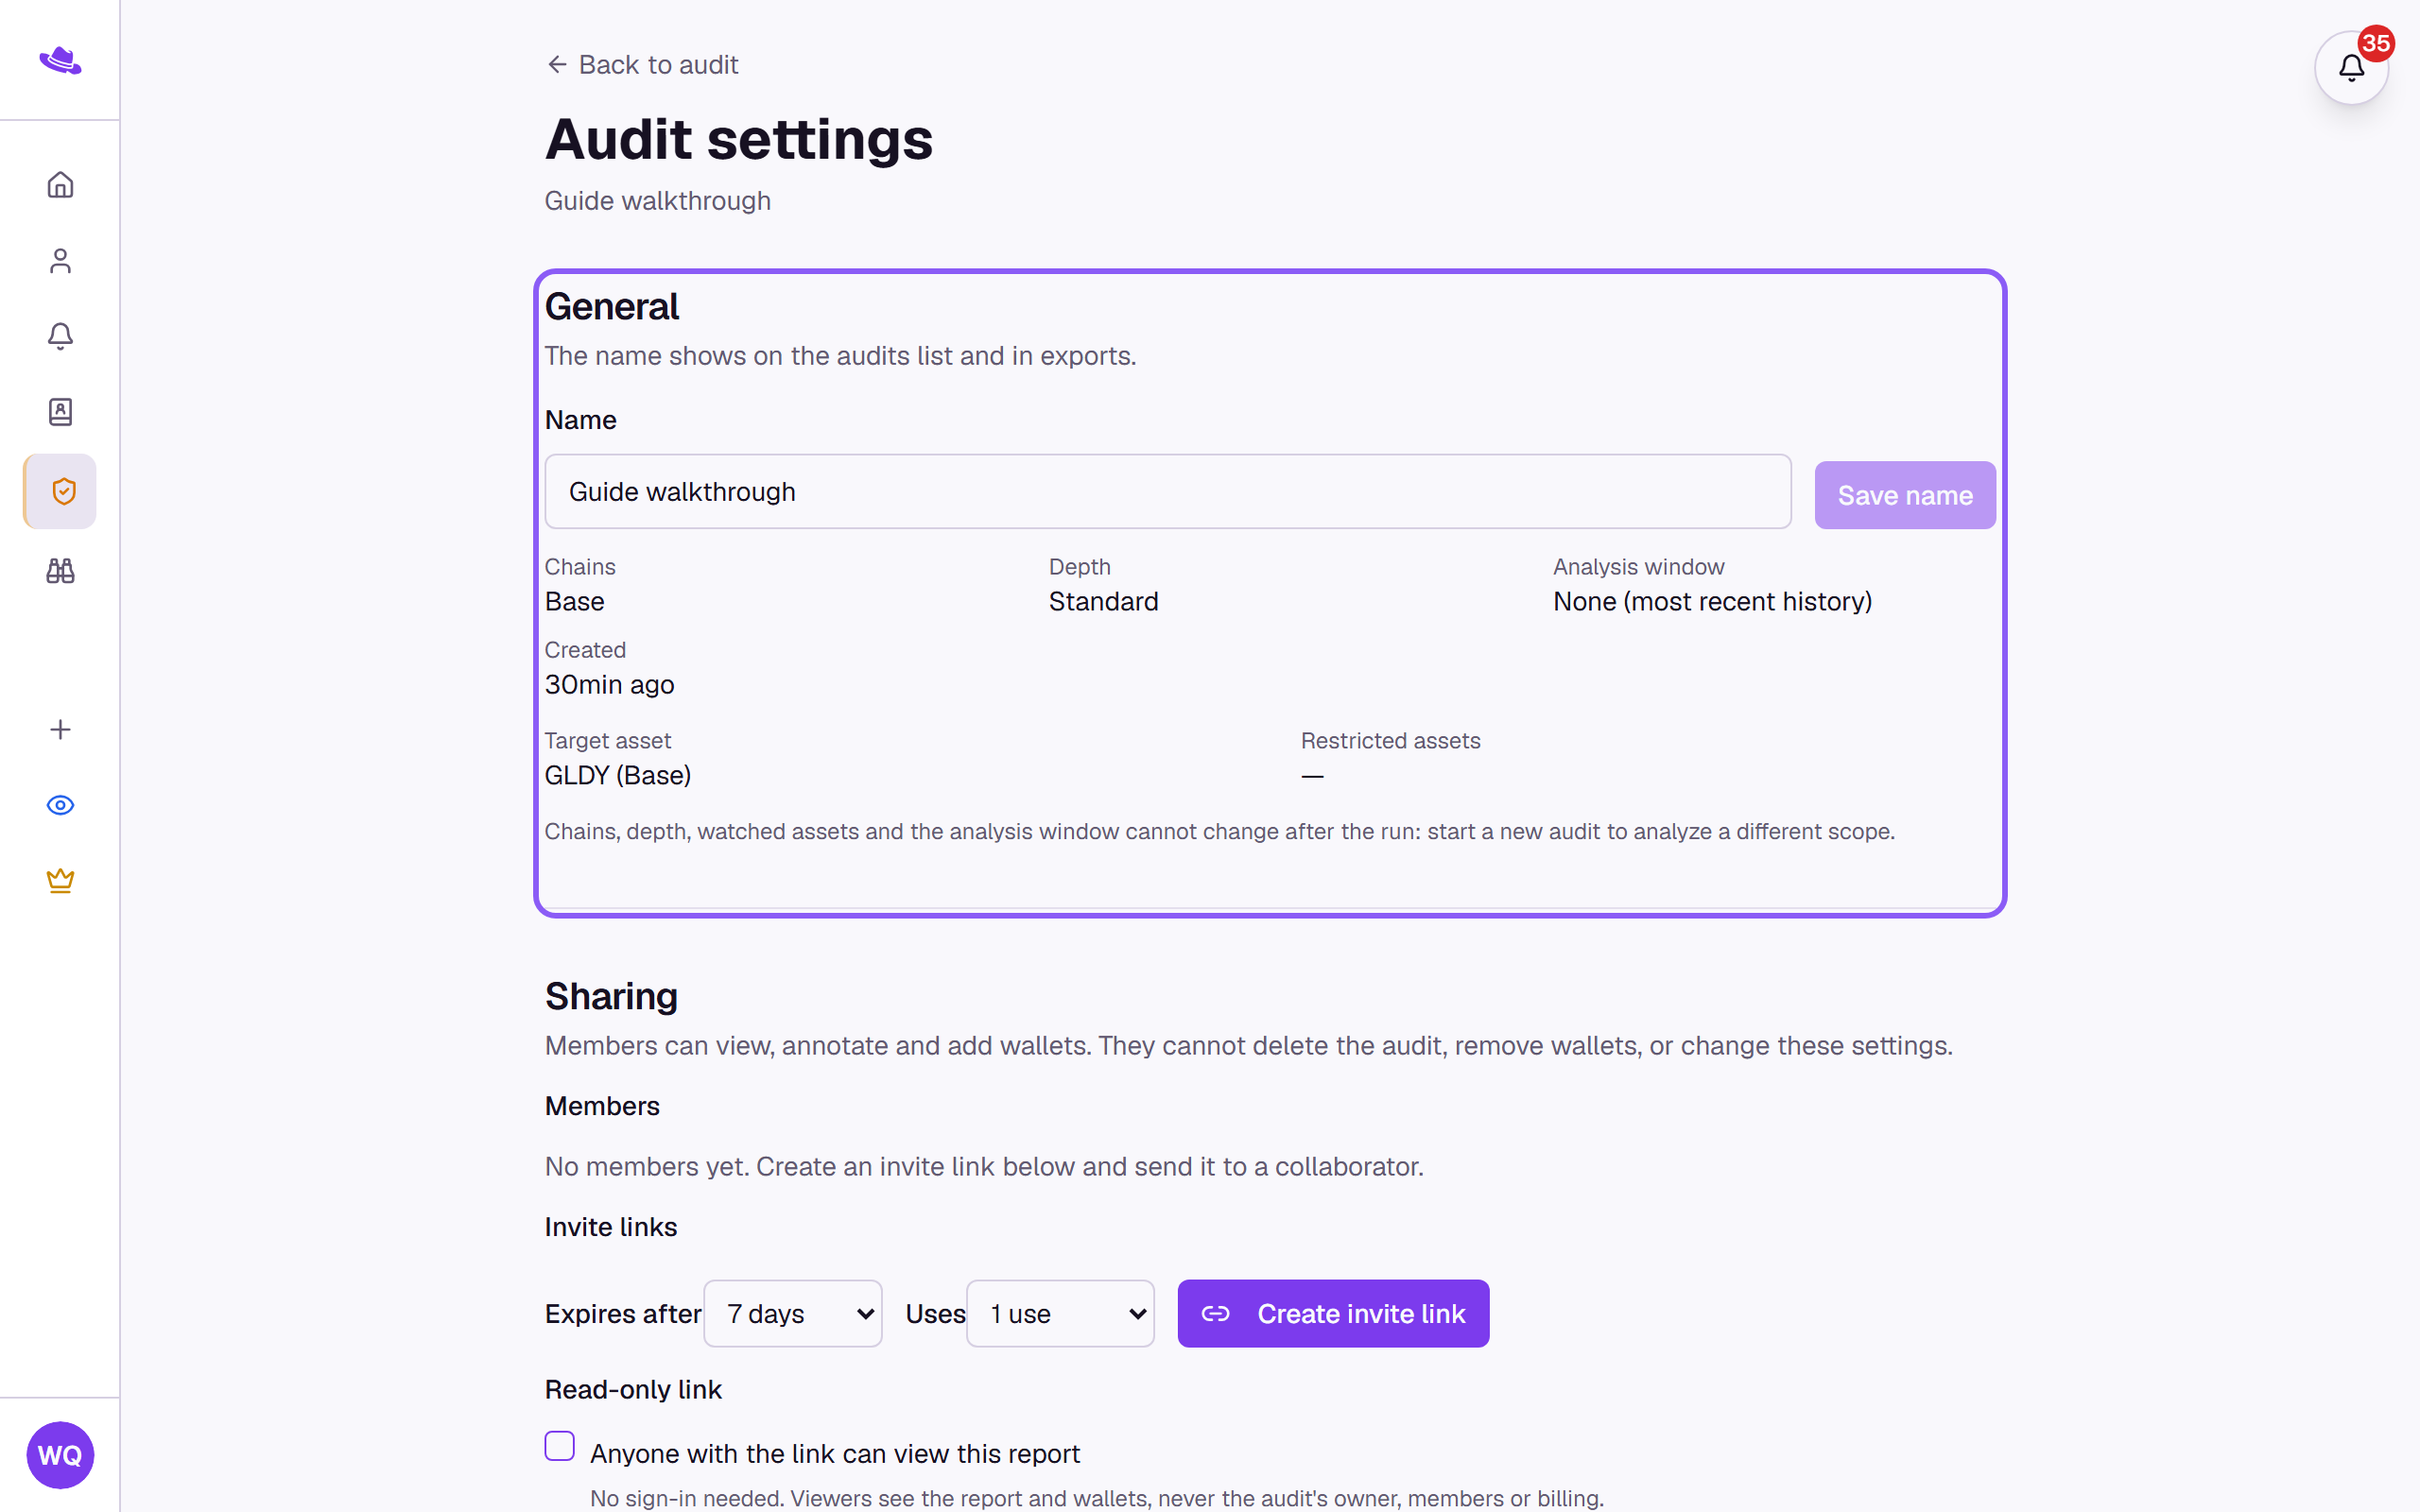This screenshot has height=1512, width=2420.
Task: Click the 'None (most recent history)' value
Action: 1712,602
